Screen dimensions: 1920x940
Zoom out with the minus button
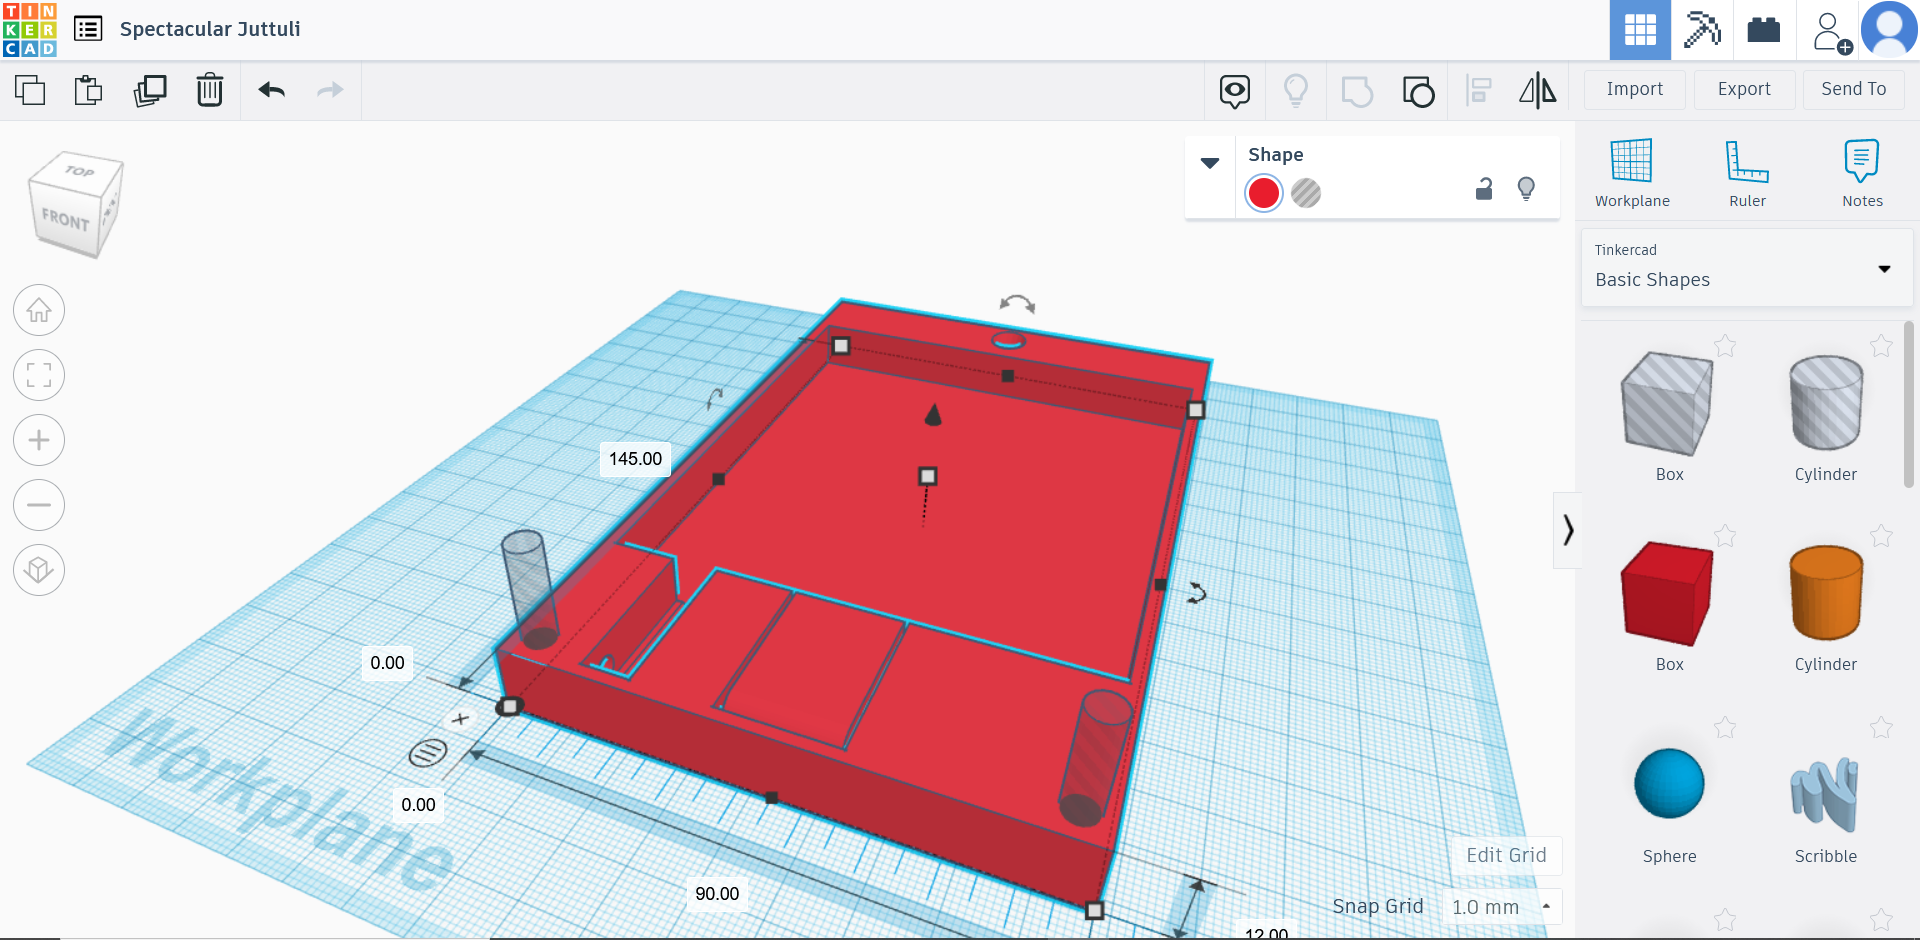click(39, 505)
